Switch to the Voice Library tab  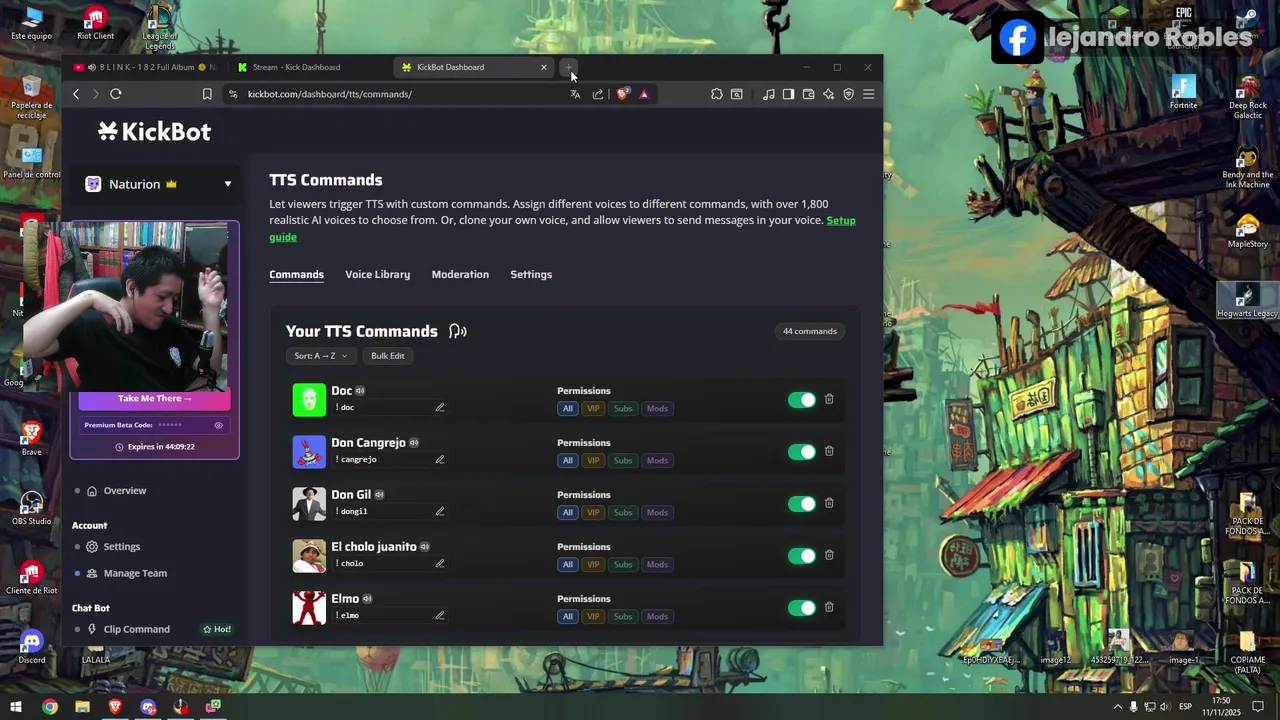tap(377, 274)
